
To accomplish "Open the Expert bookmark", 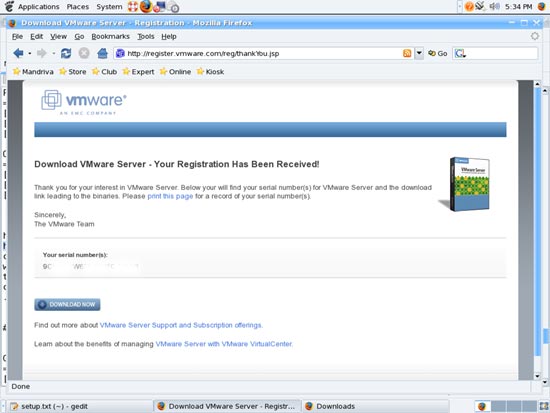I will (x=139, y=72).
